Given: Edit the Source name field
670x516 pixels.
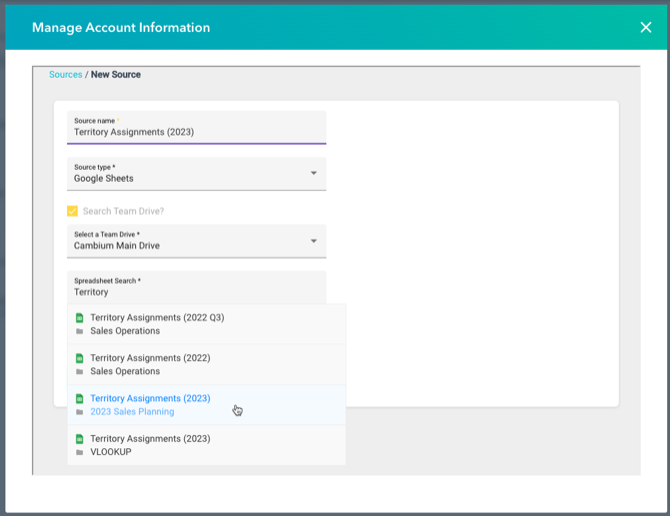Looking at the screenshot, I should pyautogui.click(x=197, y=127).
